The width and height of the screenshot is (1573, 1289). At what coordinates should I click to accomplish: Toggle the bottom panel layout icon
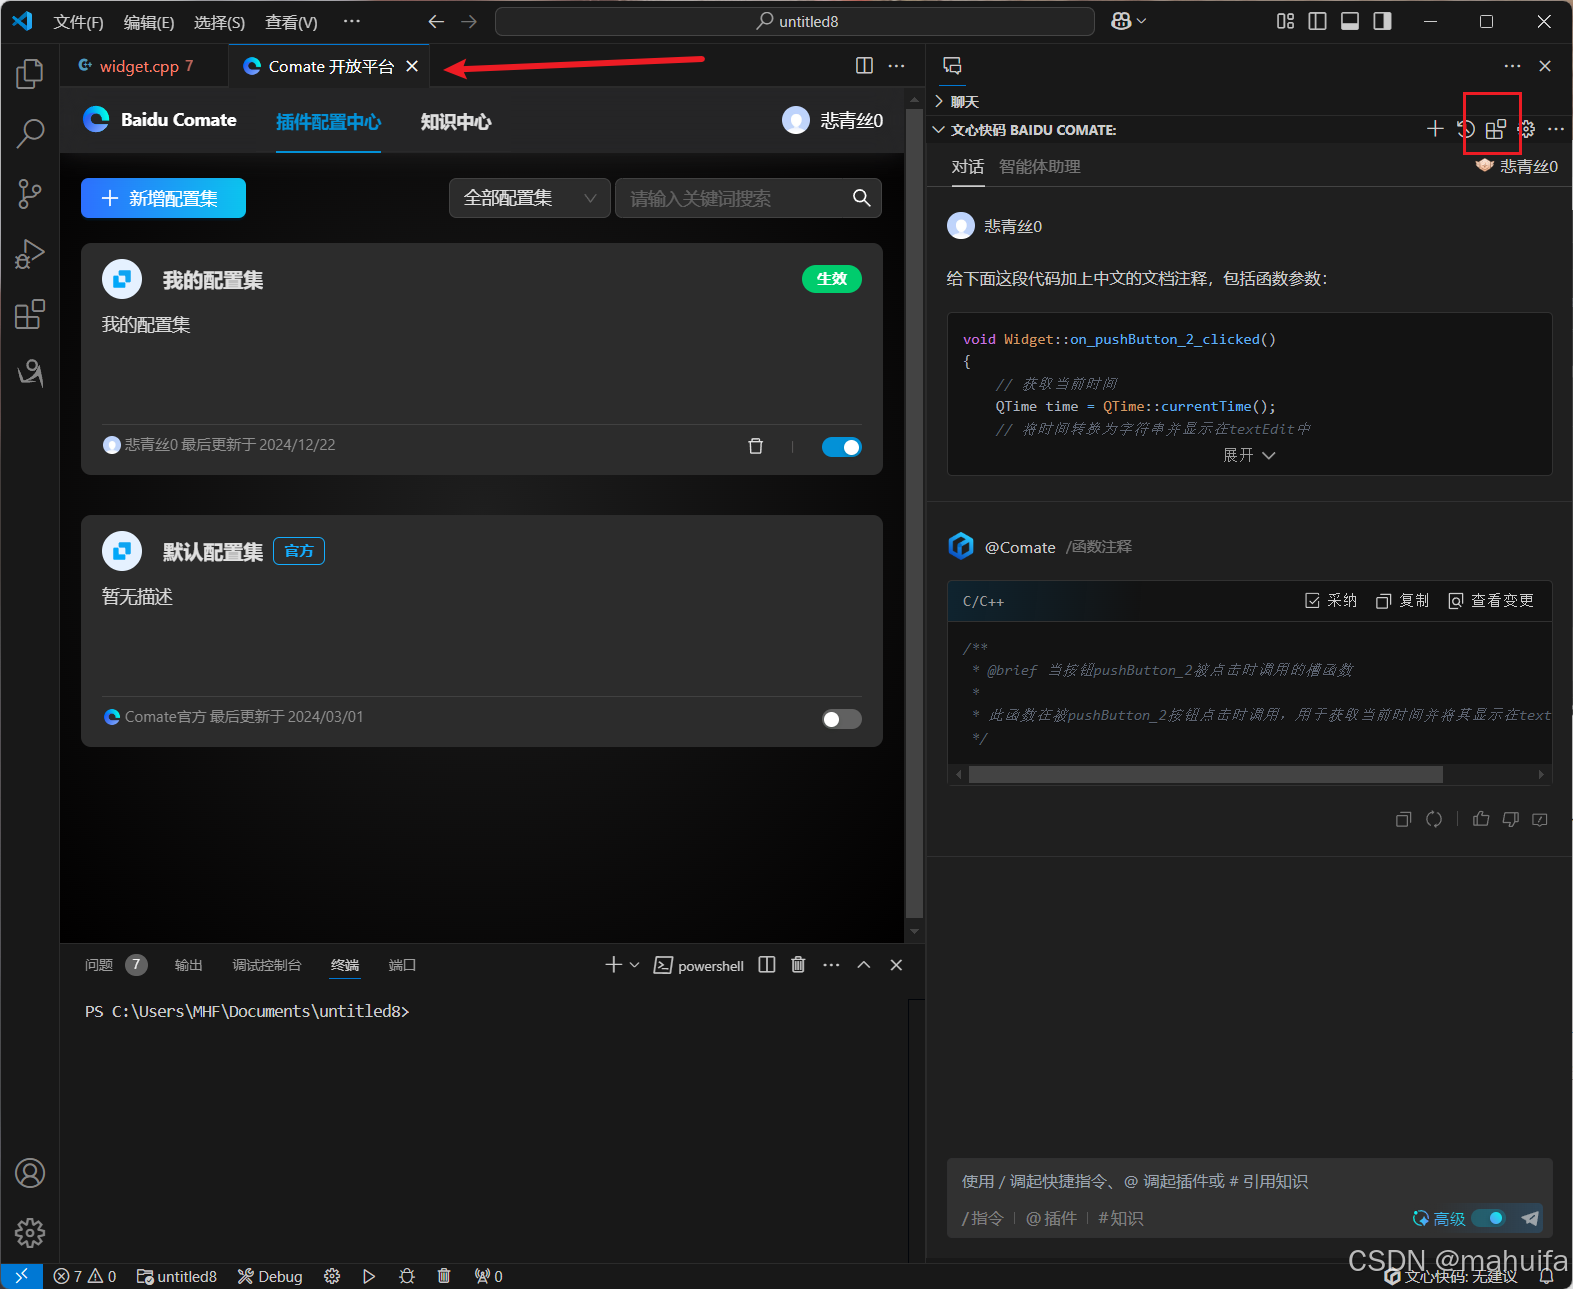click(x=1350, y=21)
